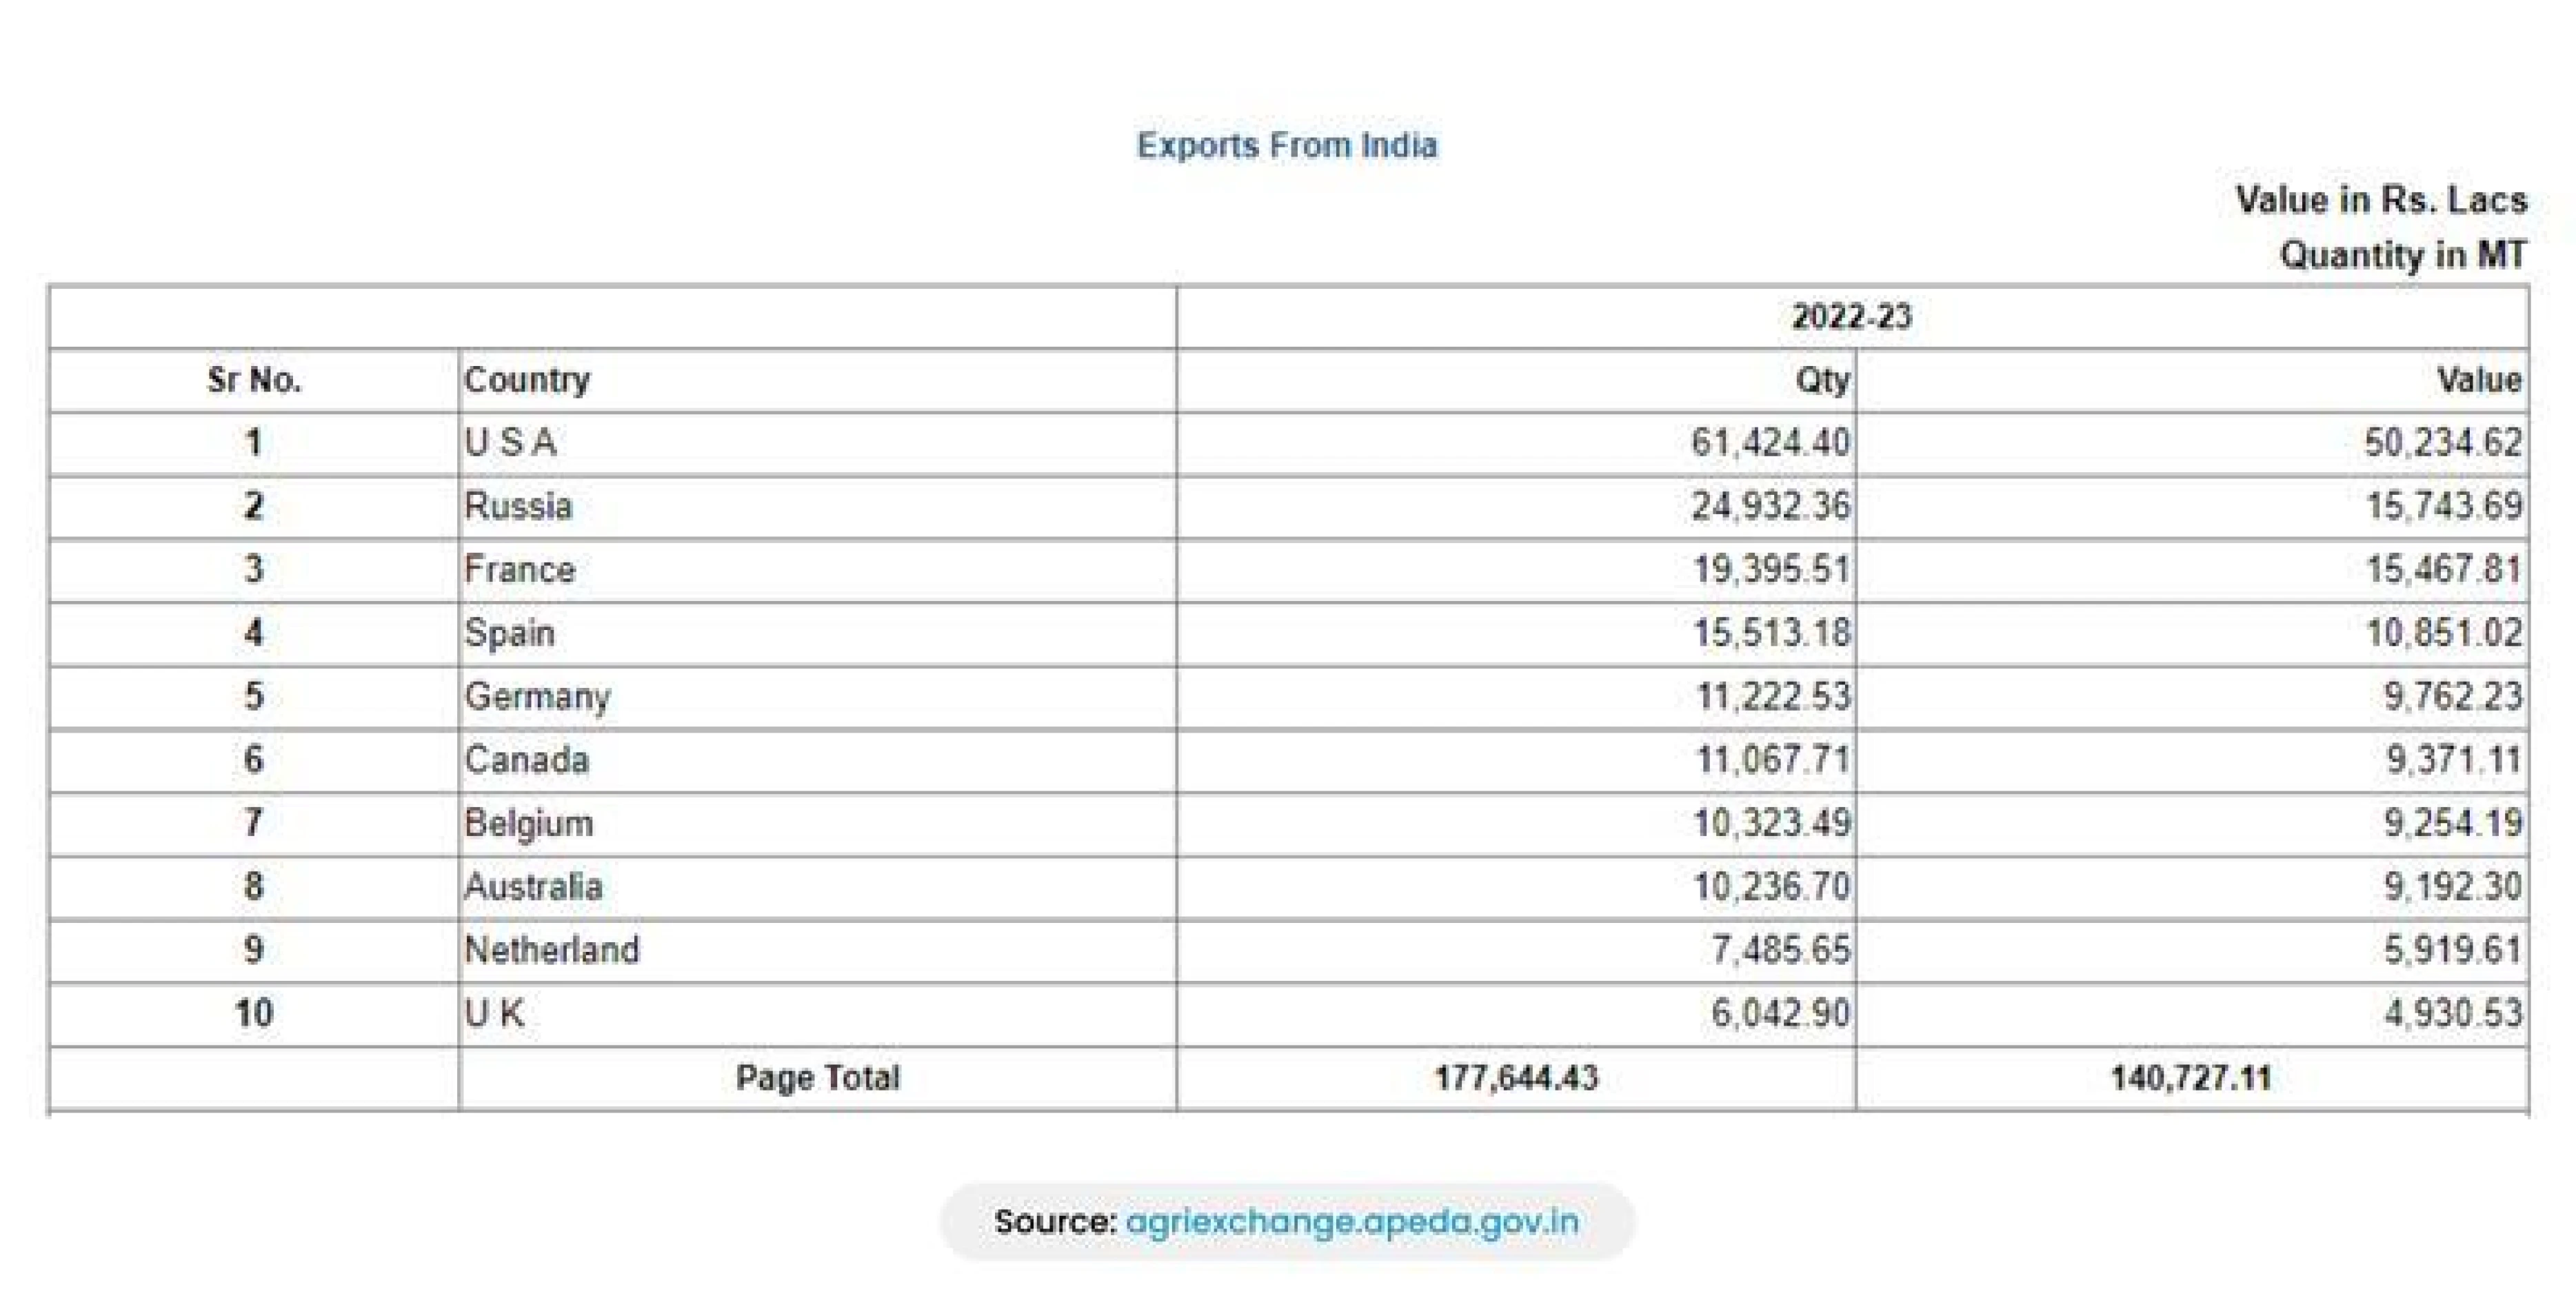Select the Netherland country cell

pos(551,950)
